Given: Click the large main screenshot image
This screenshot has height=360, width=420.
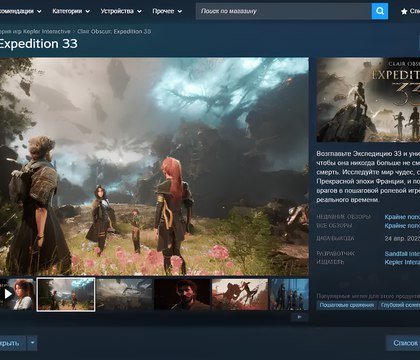Looking at the screenshot, I should tap(154, 166).
